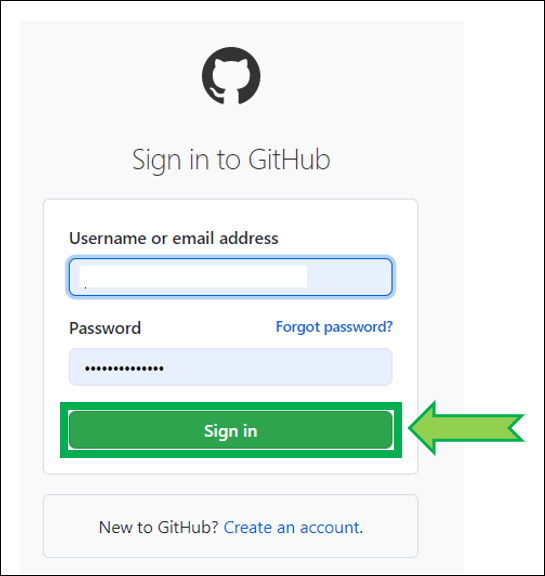Click empty space after the password dots
This screenshot has width=545, height=576.
(277, 367)
